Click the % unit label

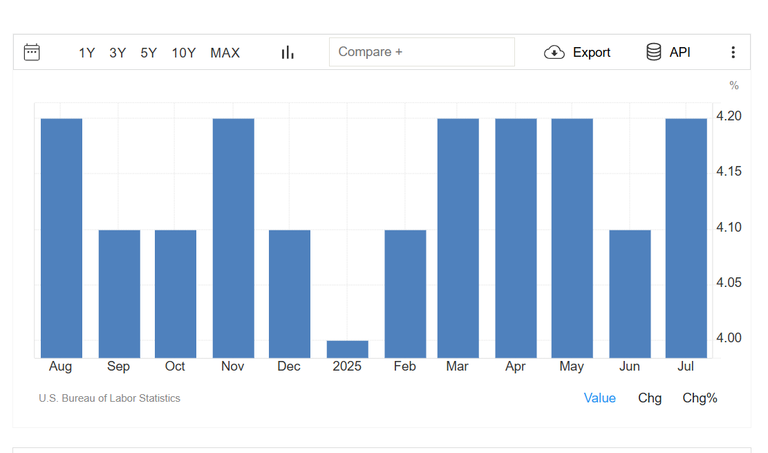[734, 86]
